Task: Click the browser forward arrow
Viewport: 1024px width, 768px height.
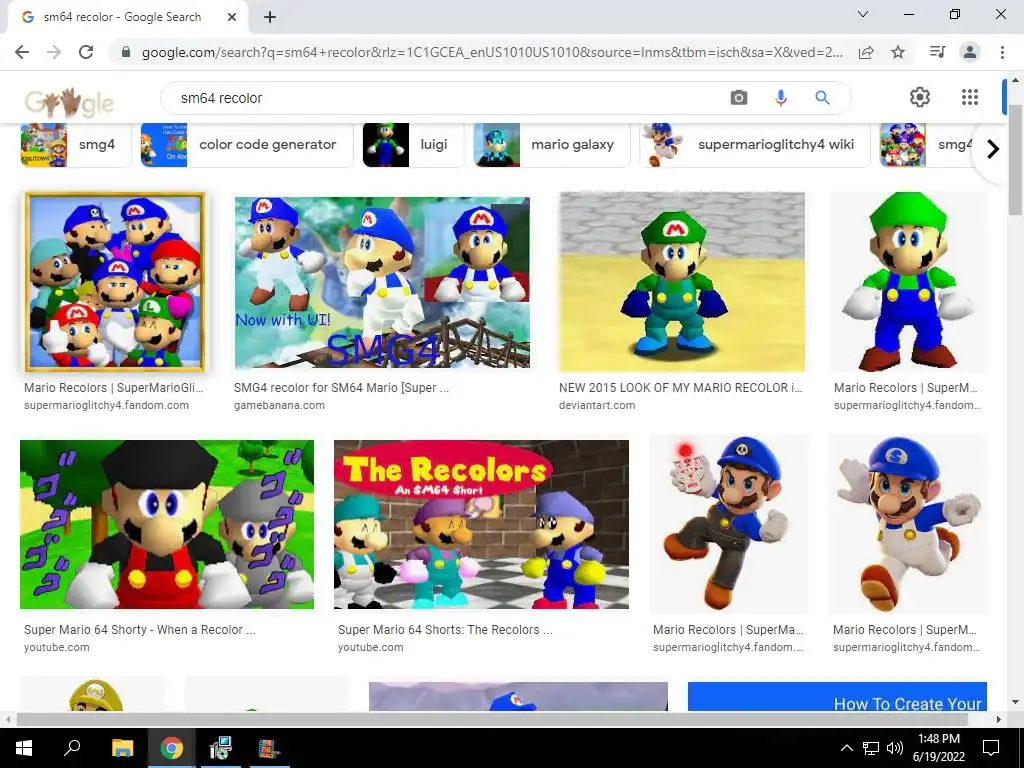Action: (54, 52)
